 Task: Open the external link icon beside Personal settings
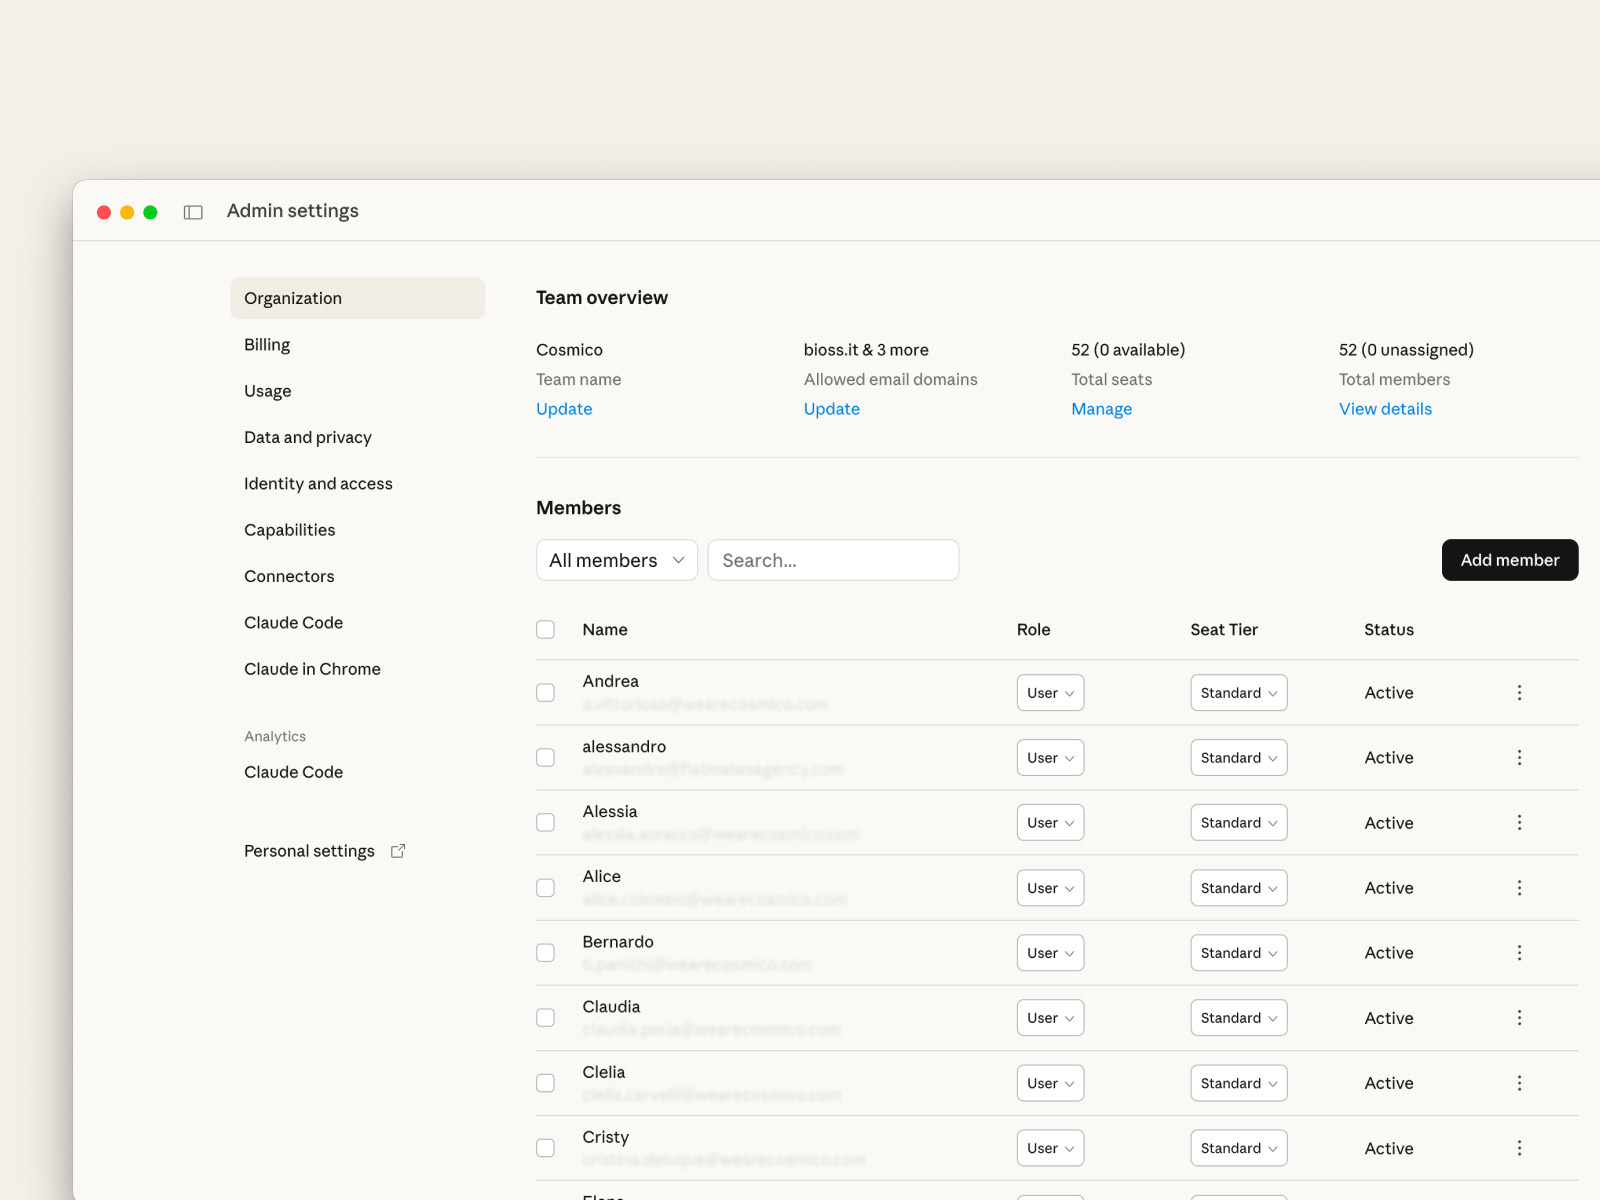[x=398, y=851]
